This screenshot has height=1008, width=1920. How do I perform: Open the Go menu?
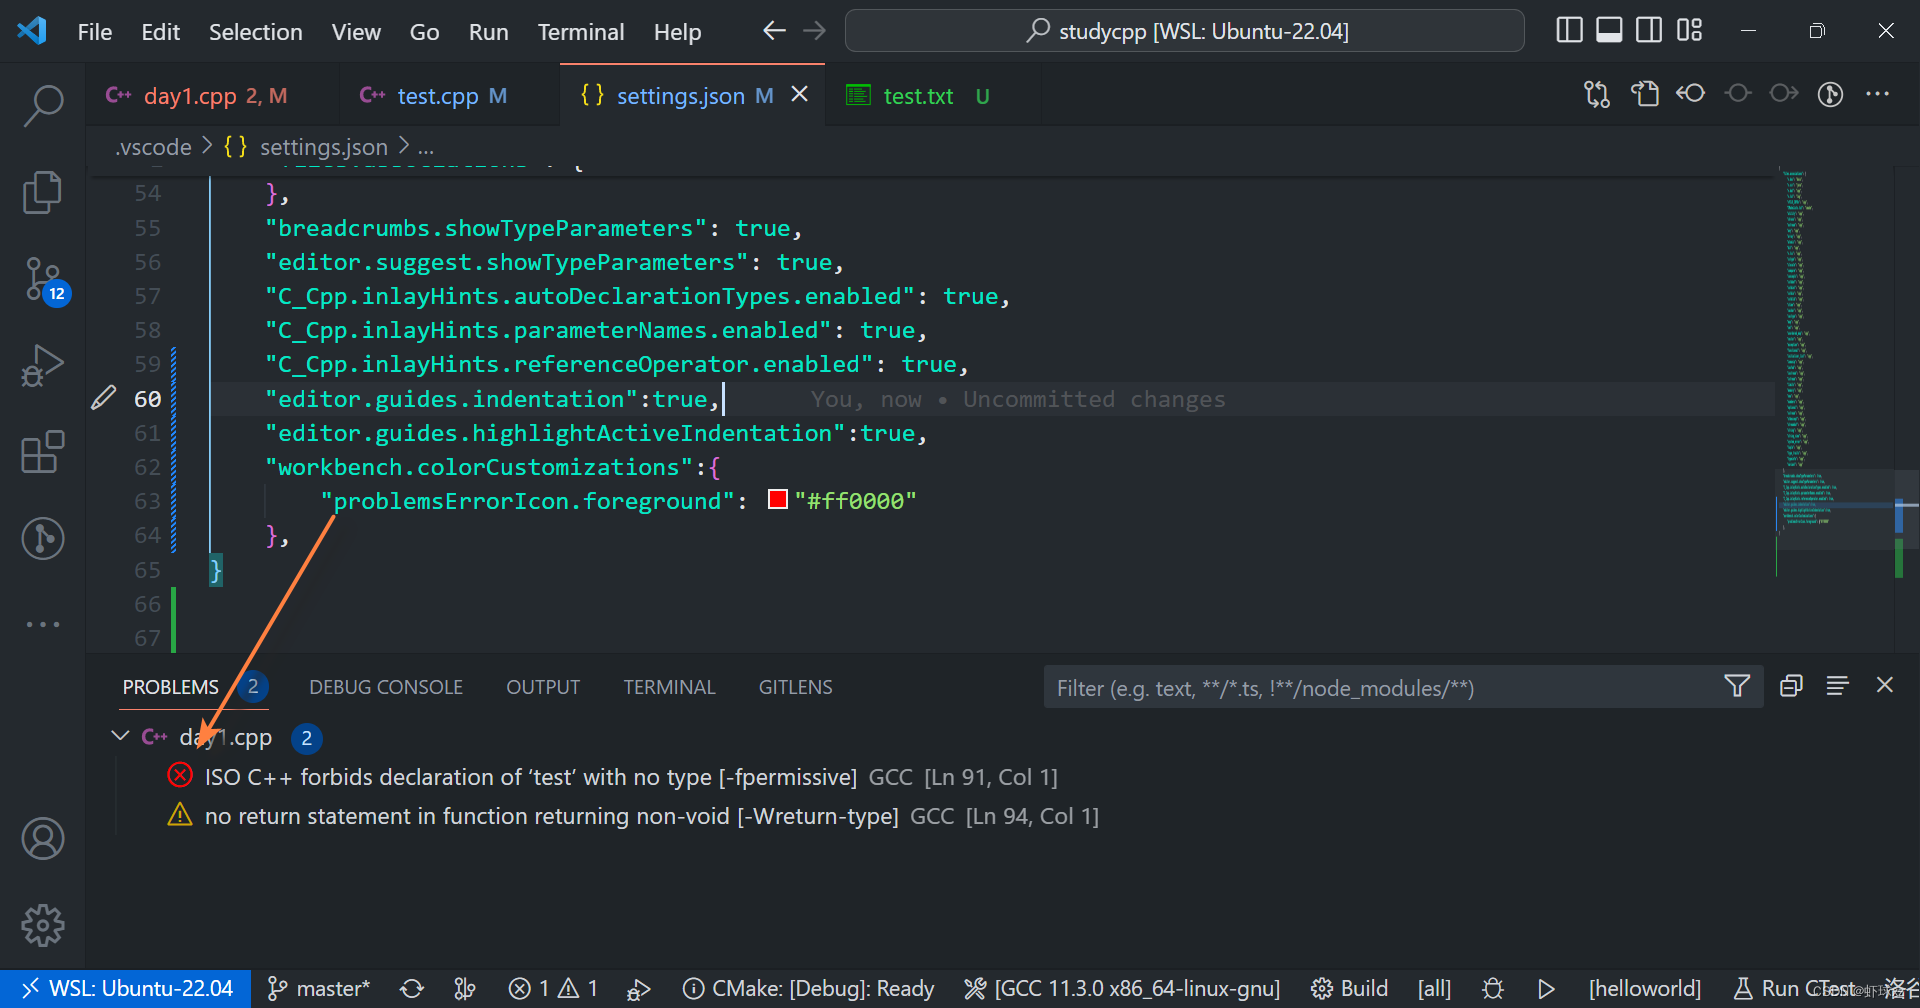(x=424, y=32)
